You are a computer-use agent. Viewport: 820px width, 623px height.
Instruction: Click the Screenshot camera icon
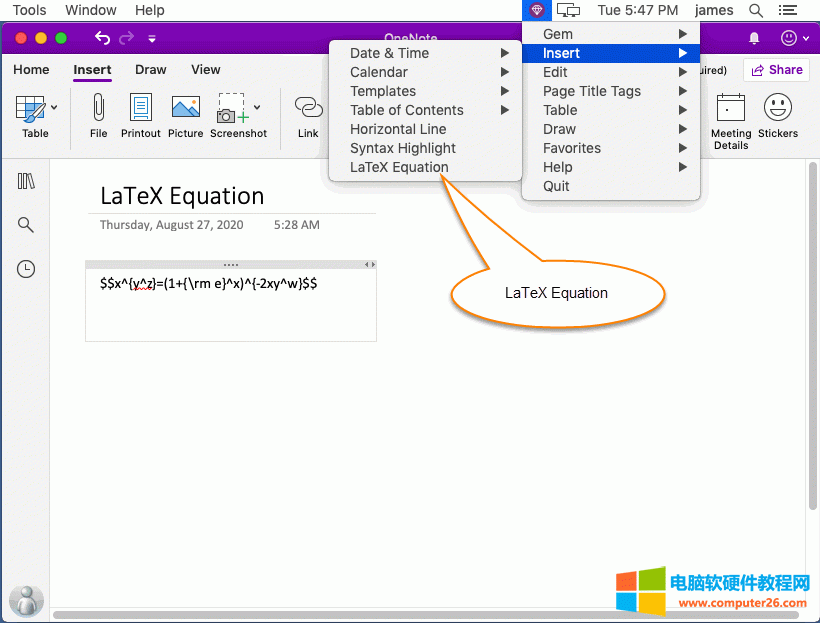(231, 109)
